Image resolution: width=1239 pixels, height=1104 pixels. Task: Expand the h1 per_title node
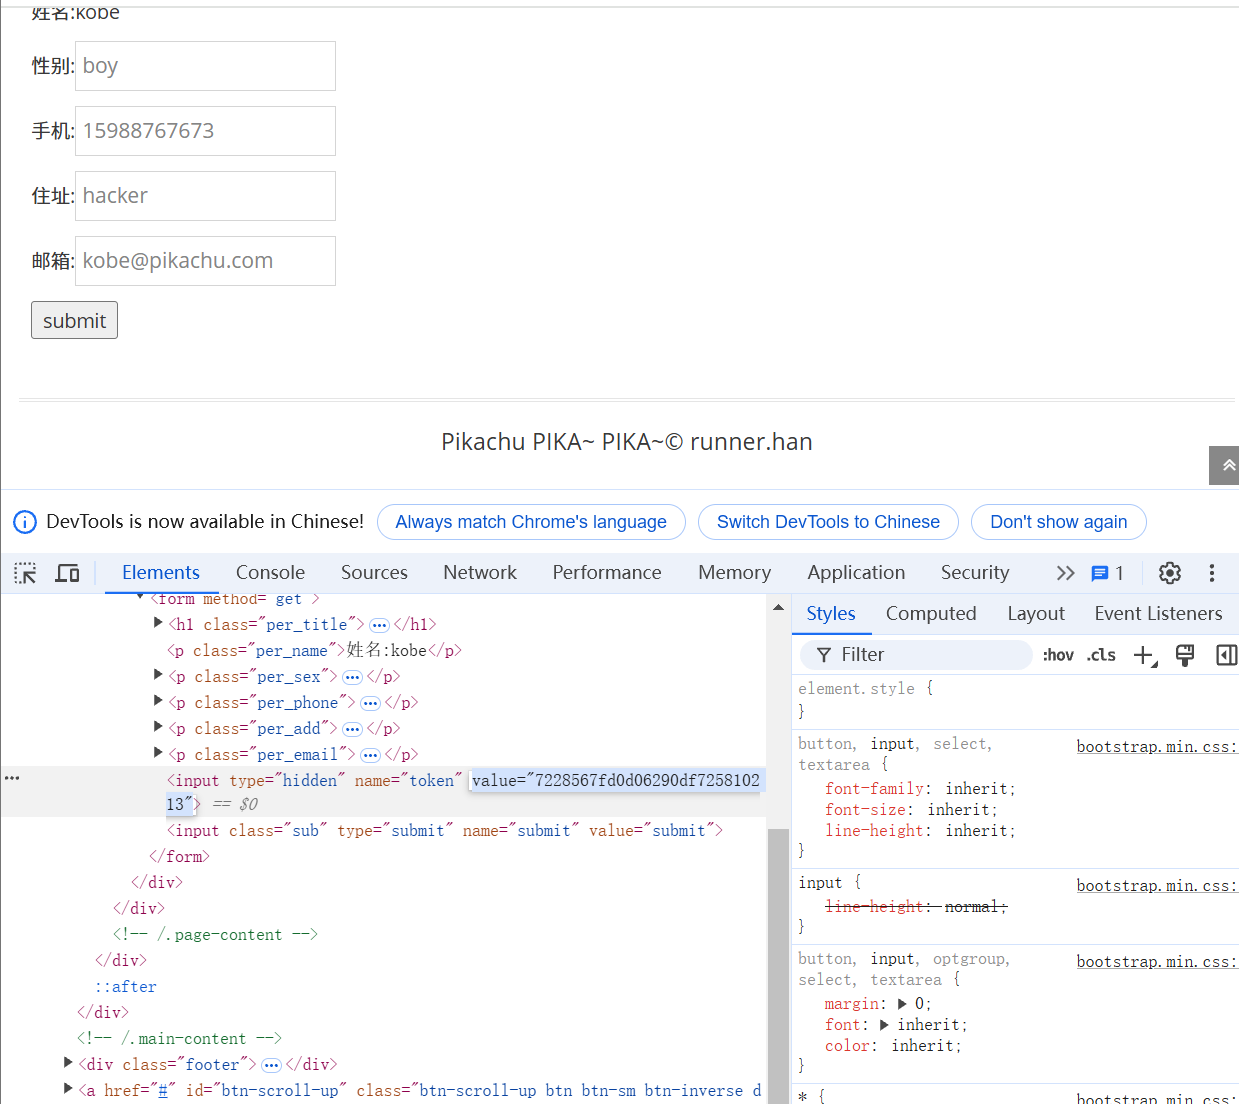[x=158, y=623]
